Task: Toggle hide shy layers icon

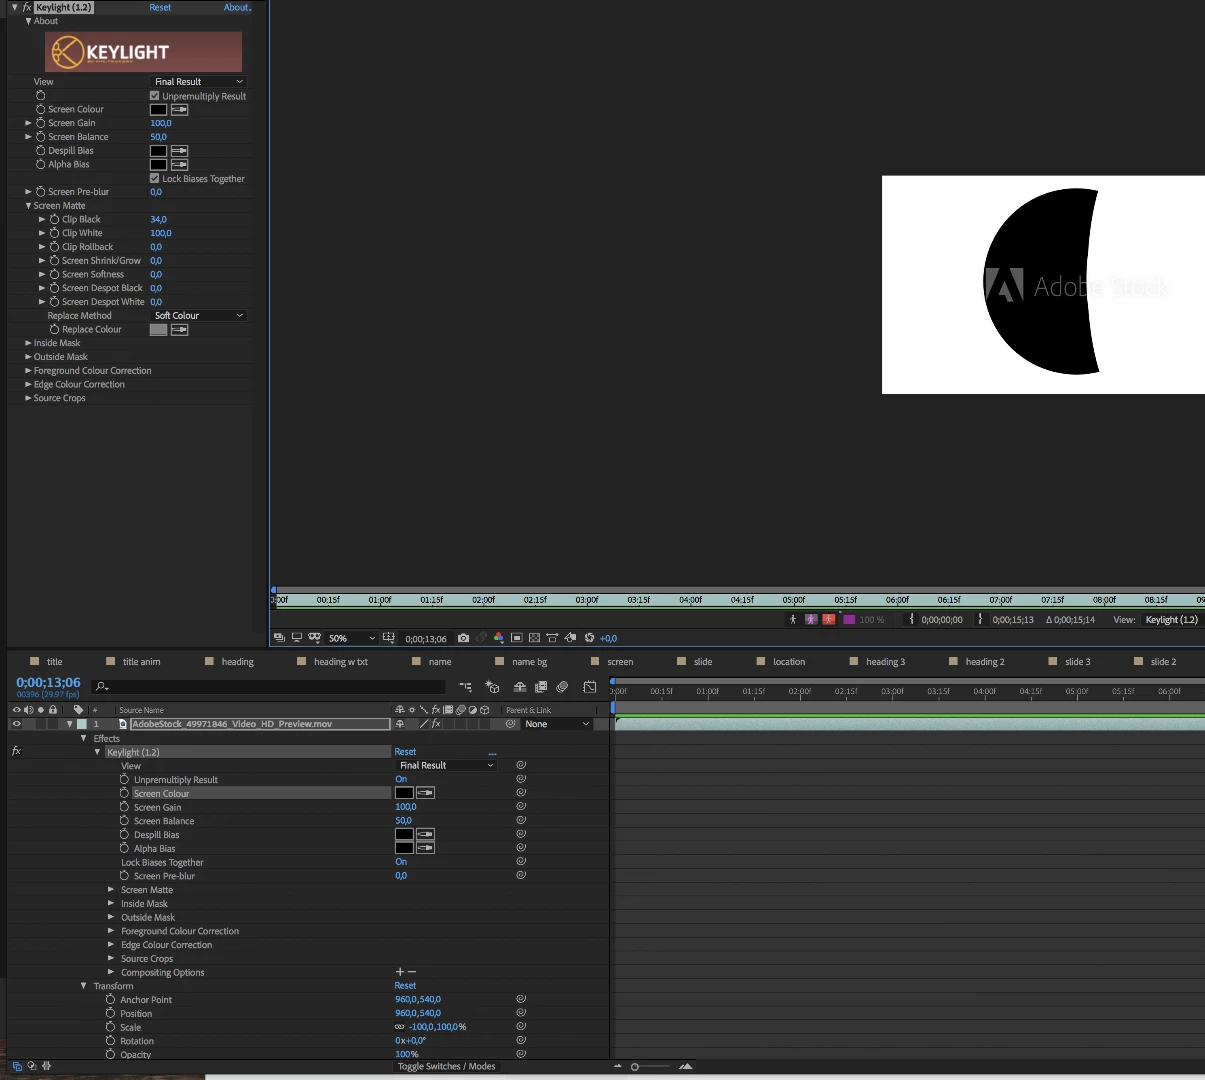Action: tap(520, 687)
